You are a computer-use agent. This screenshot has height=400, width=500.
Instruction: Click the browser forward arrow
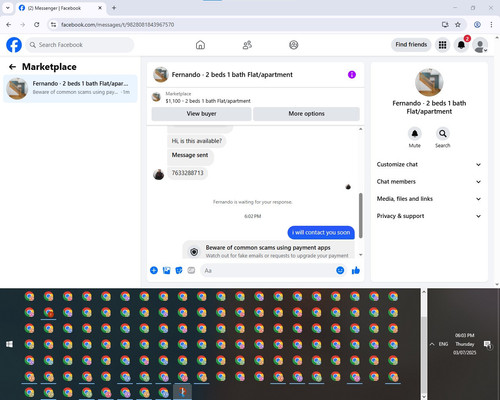coord(23,25)
